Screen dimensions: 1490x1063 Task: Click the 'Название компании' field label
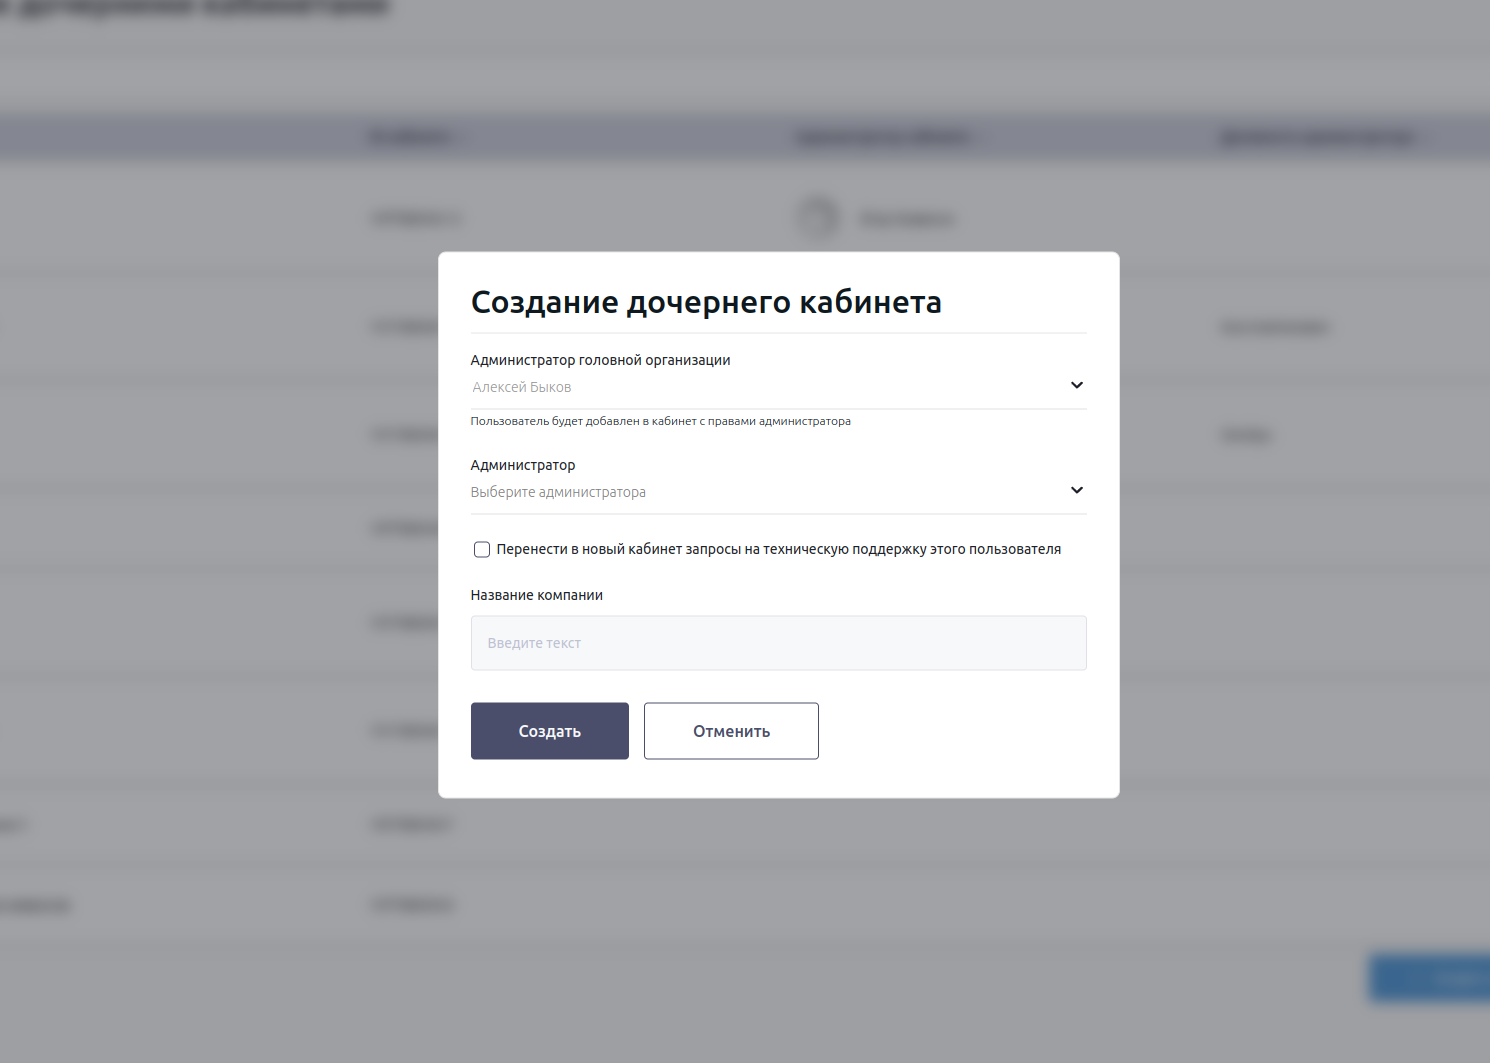pos(537,595)
